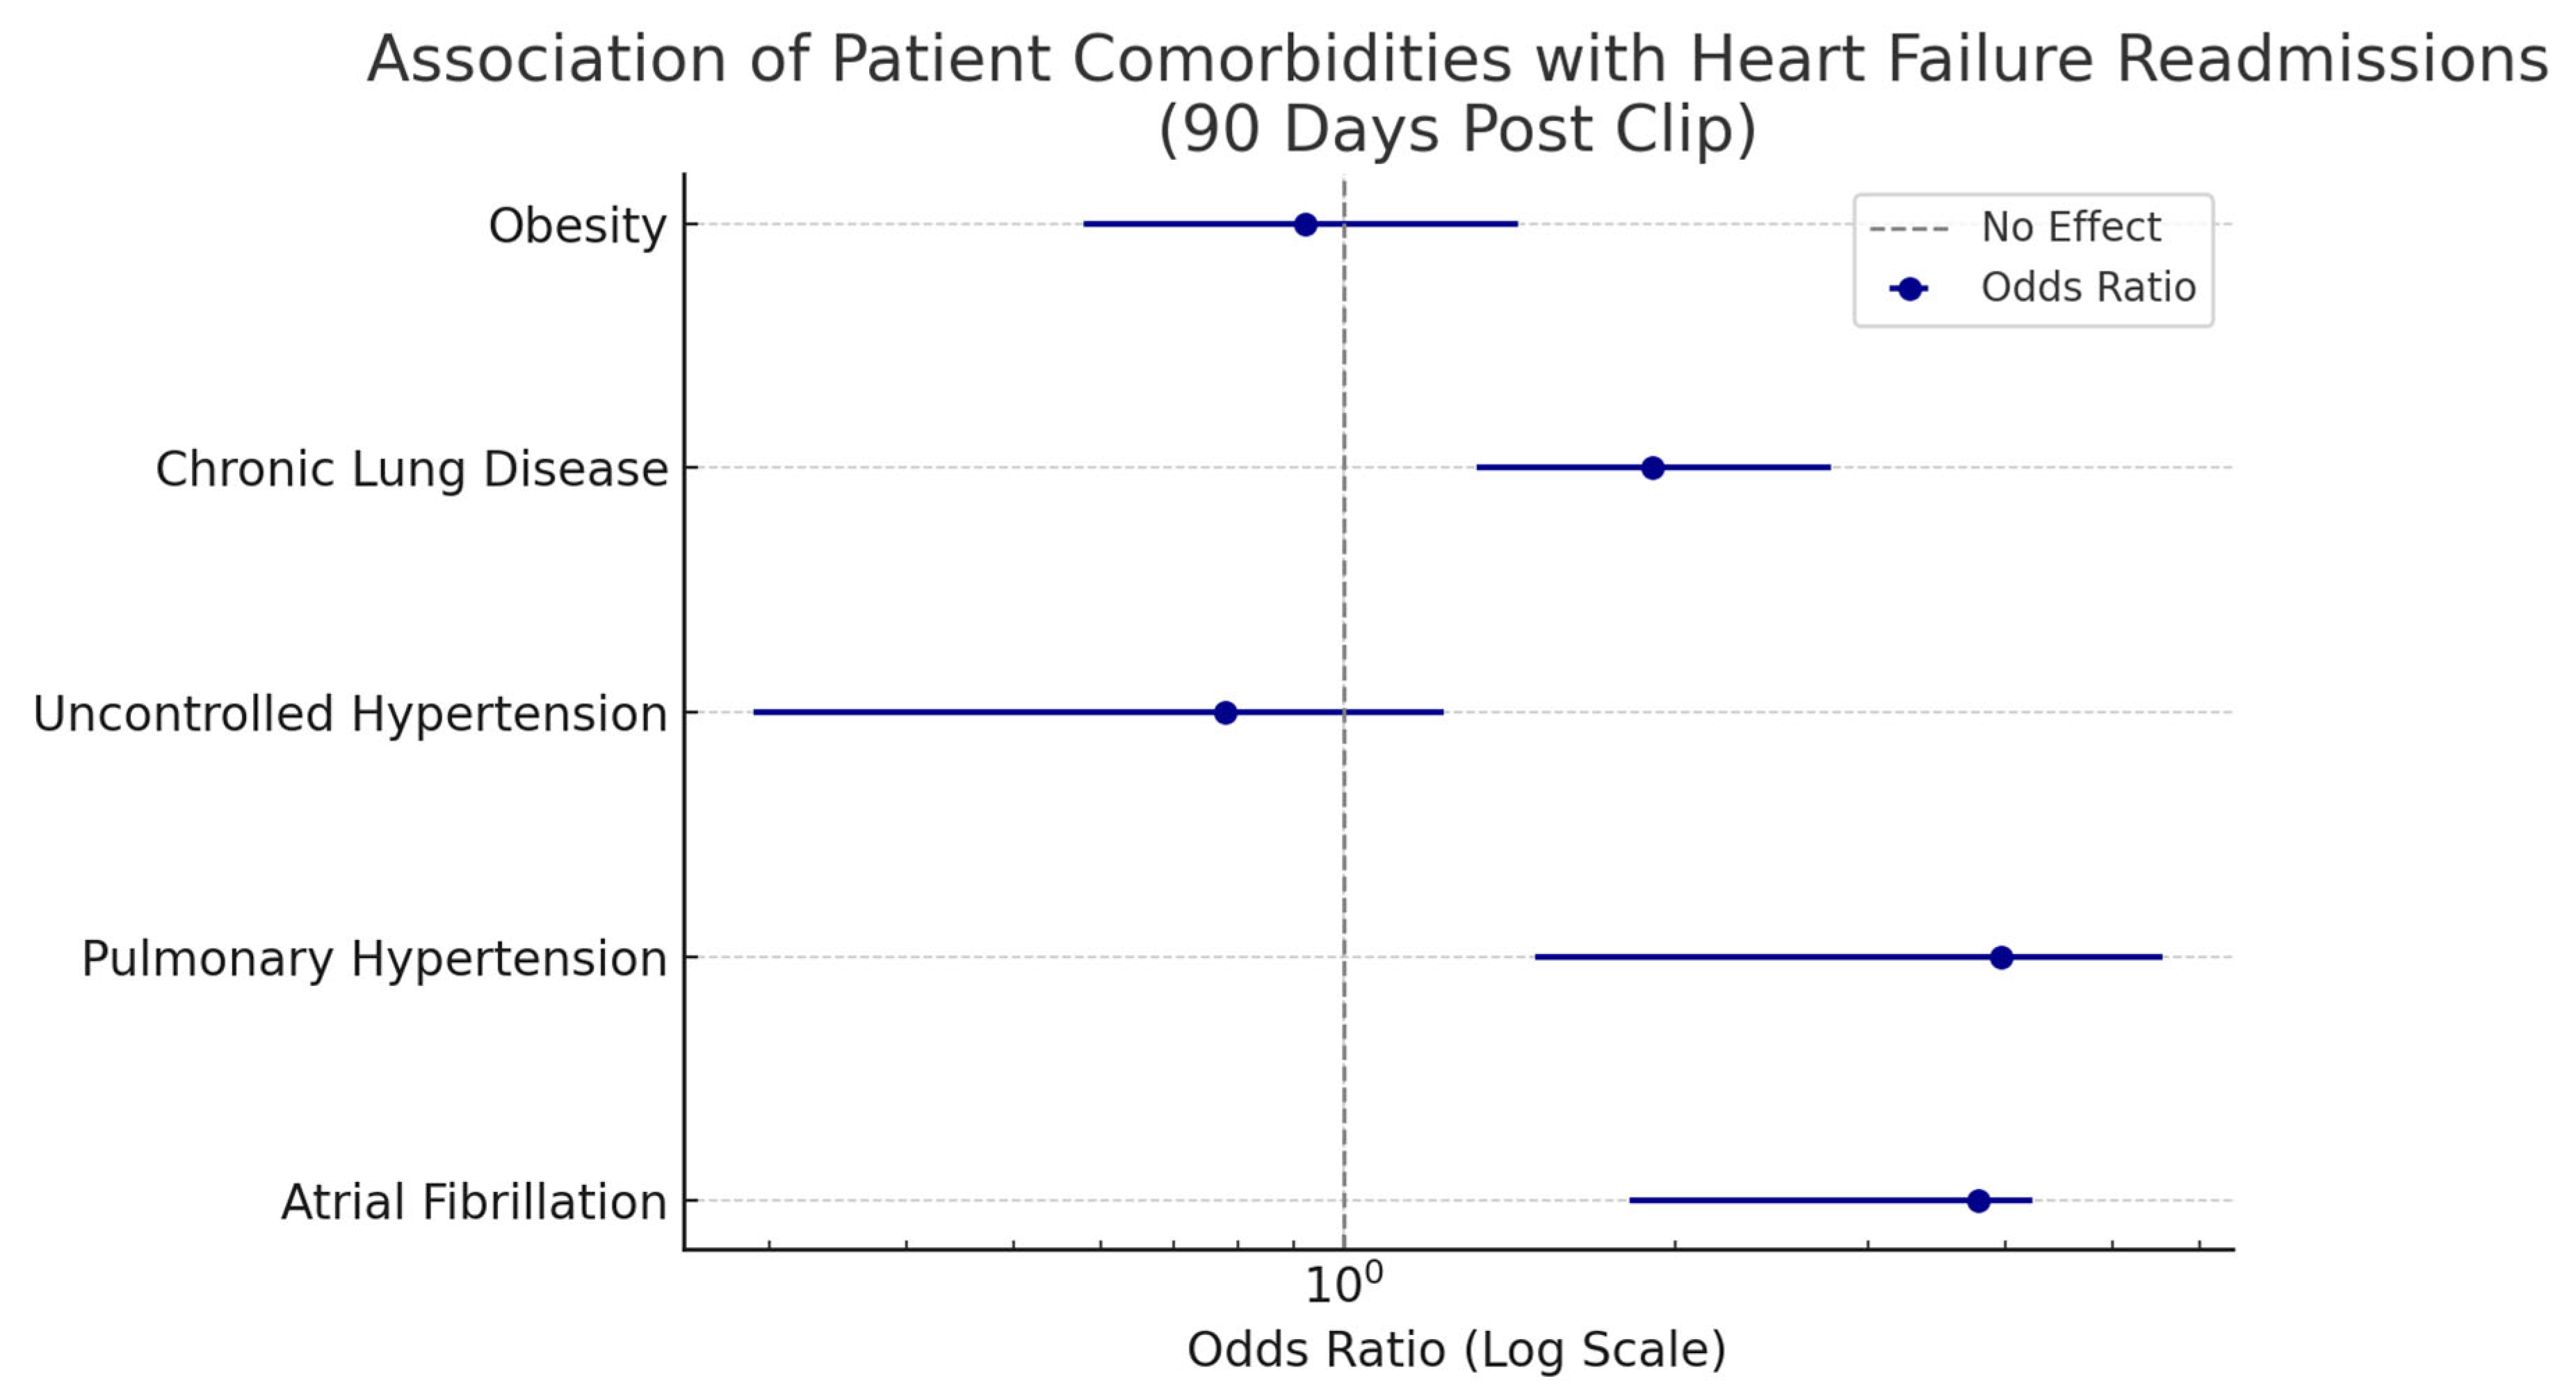The width and height of the screenshot is (2576, 1399).
Task: Click the No Effect legend dashed line sample
Action: coord(1909,229)
